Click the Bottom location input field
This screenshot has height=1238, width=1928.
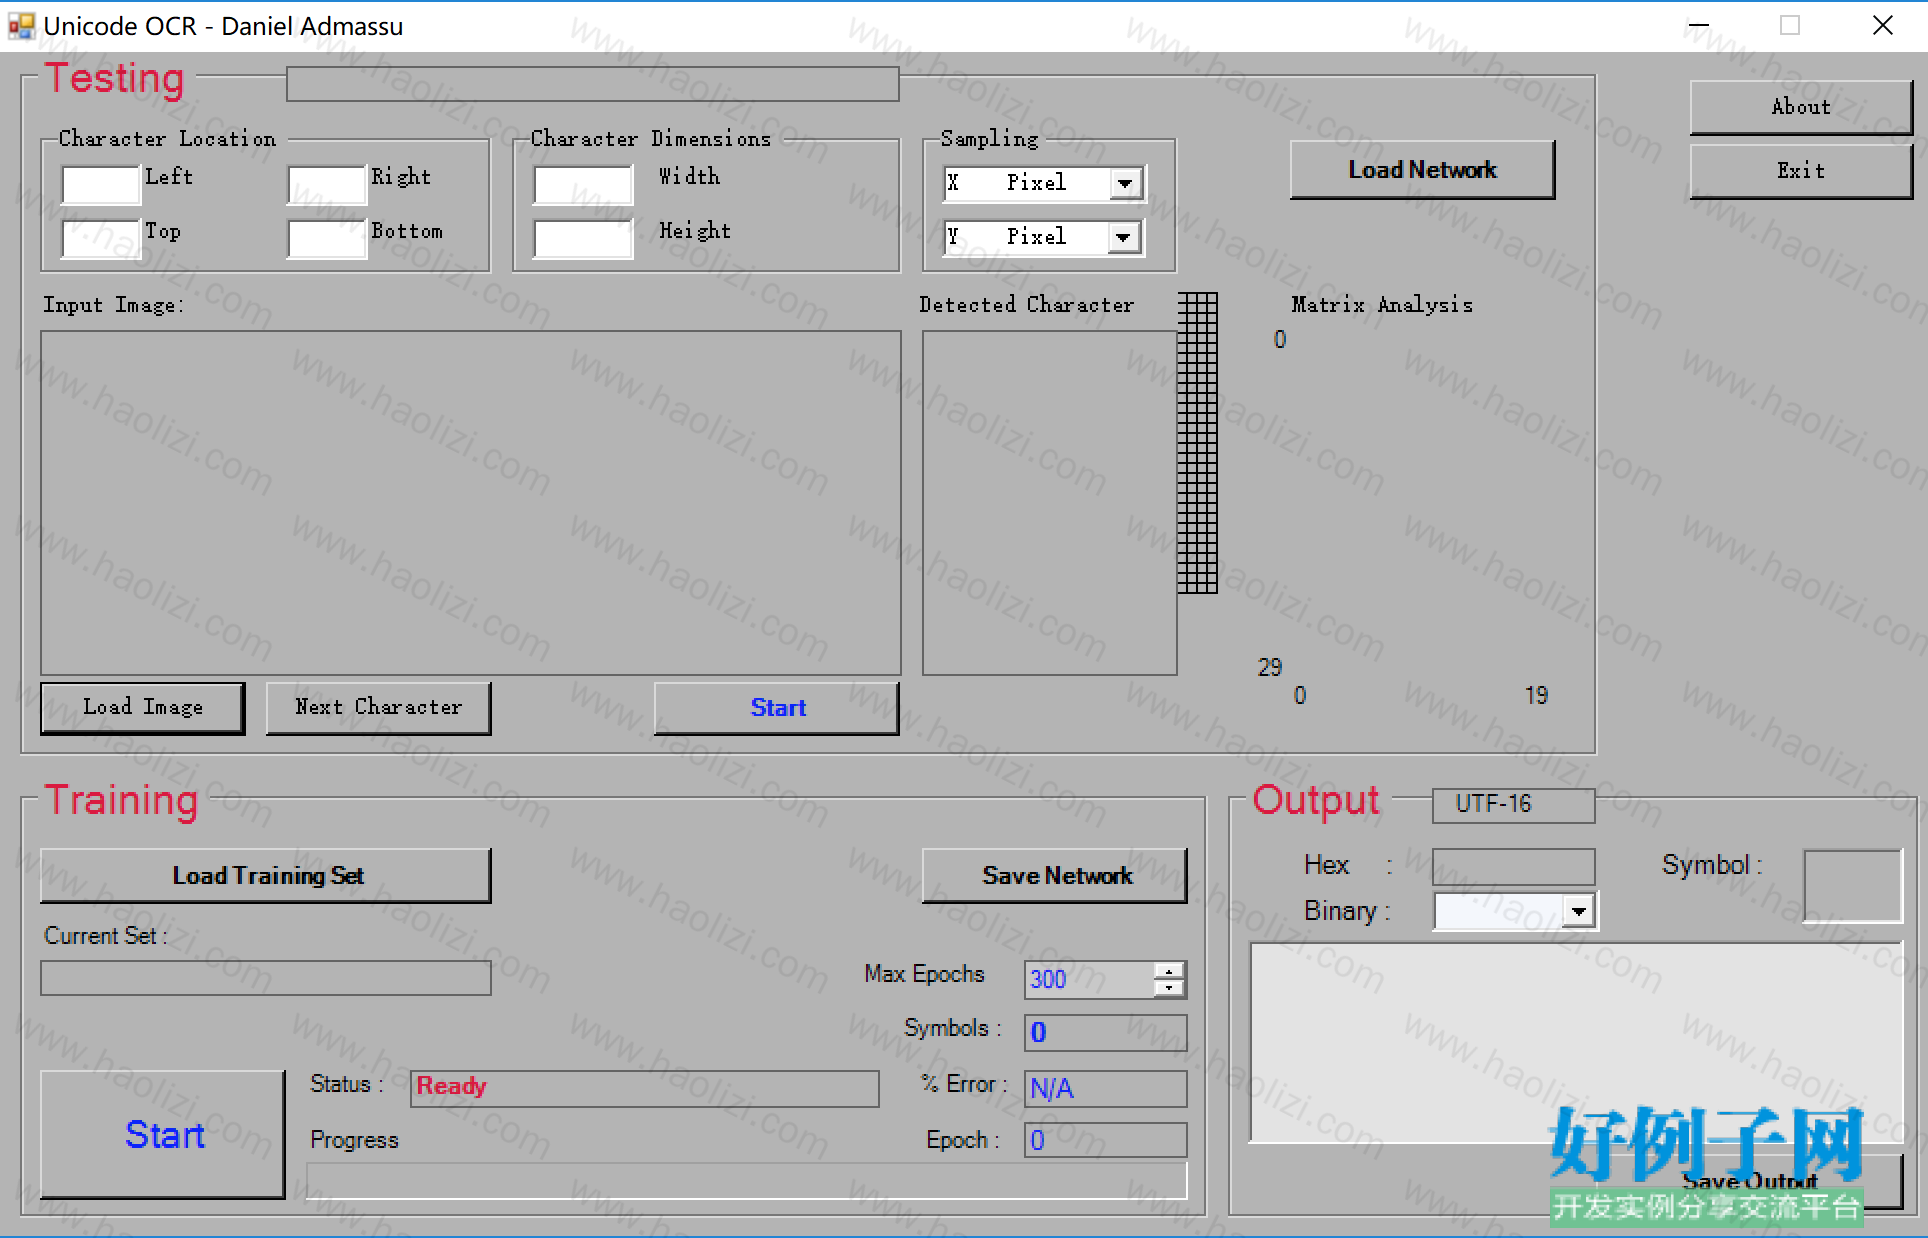point(327,239)
